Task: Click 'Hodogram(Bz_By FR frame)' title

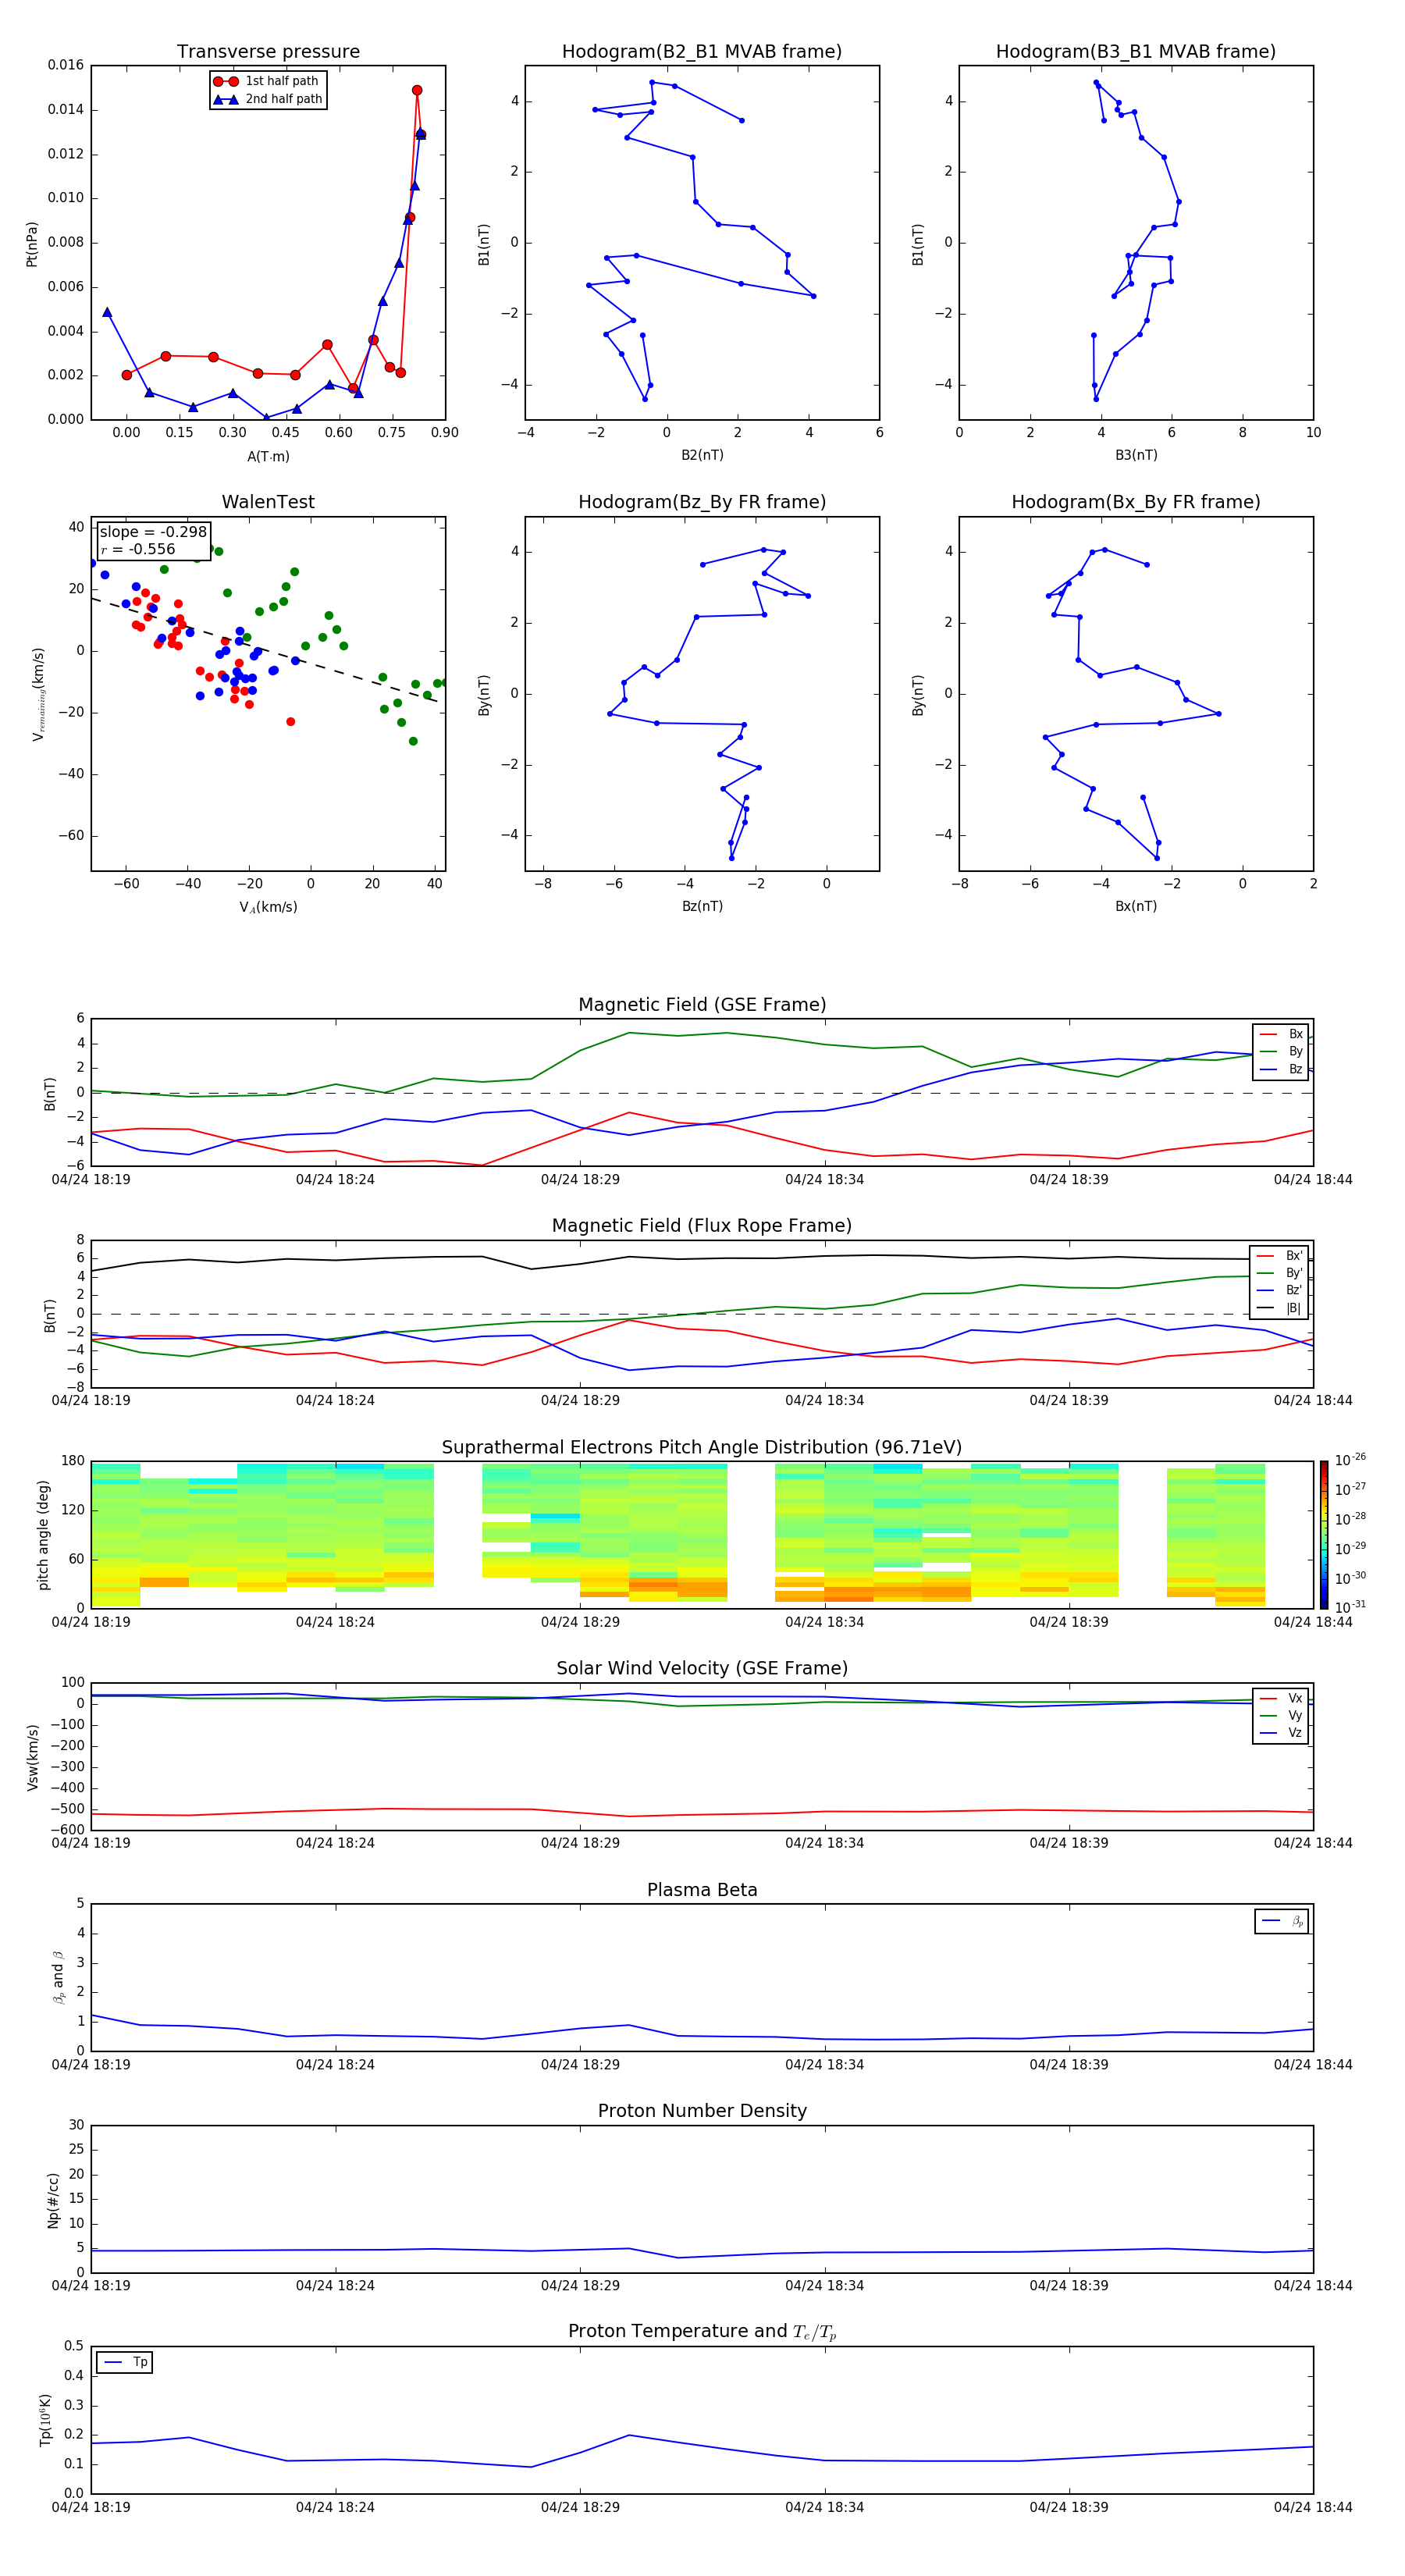Action: point(702,502)
